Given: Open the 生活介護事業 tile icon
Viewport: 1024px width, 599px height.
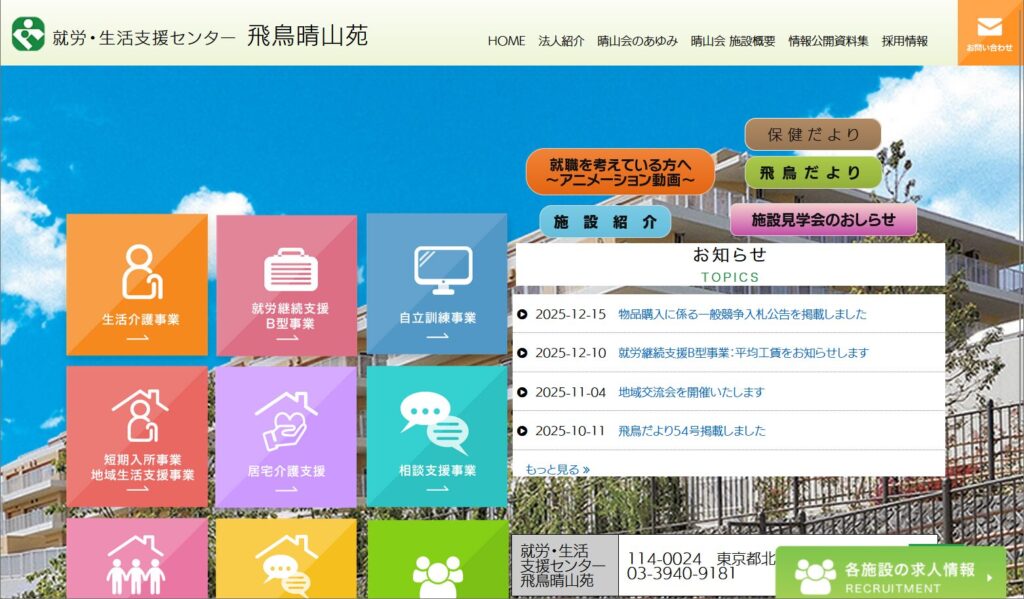Looking at the screenshot, I should 137,271.
